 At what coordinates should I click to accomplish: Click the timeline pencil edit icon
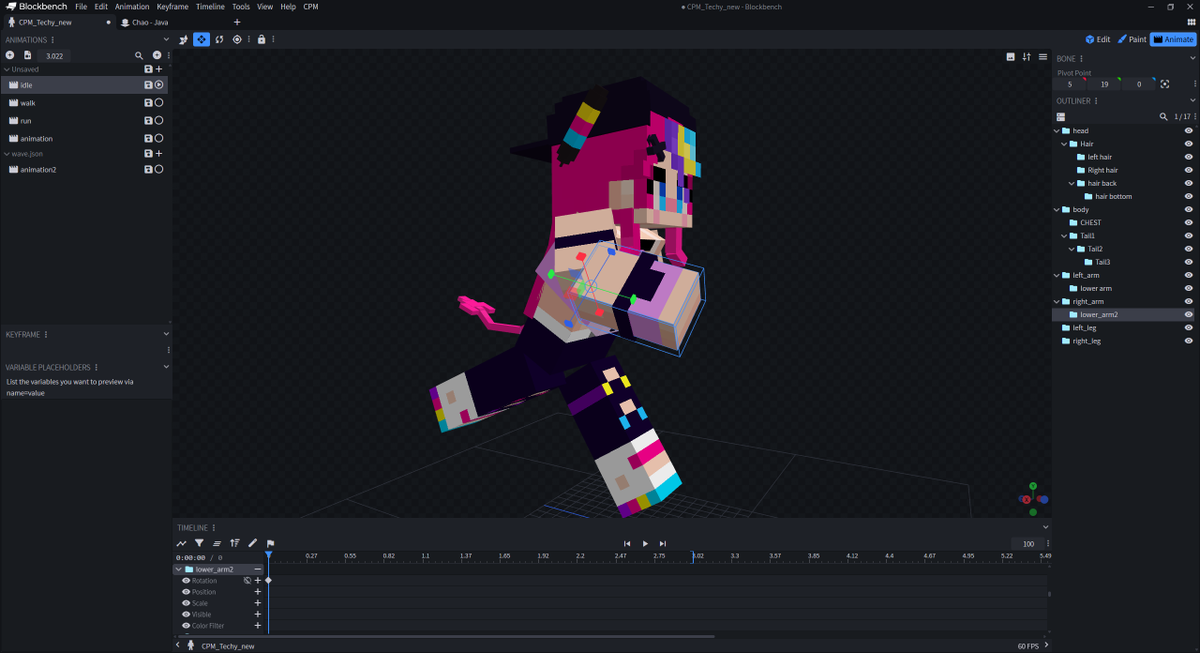(x=253, y=543)
